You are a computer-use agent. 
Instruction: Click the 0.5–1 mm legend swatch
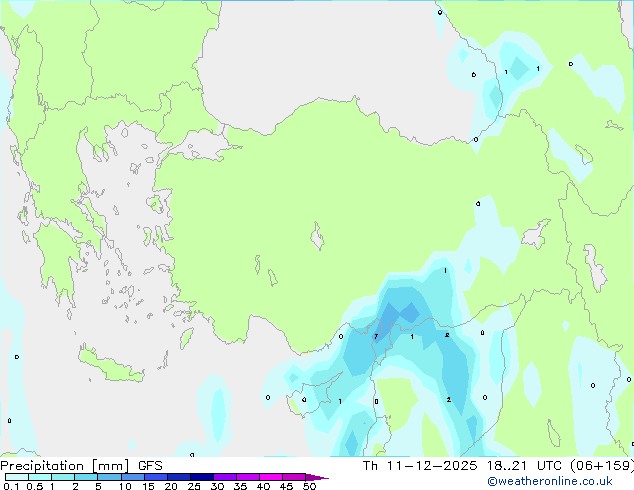click(x=40, y=477)
